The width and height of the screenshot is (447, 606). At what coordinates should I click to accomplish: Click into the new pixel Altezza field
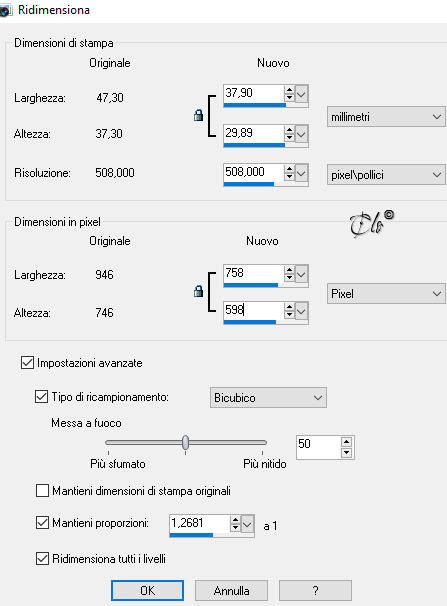(x=253, y=310)
